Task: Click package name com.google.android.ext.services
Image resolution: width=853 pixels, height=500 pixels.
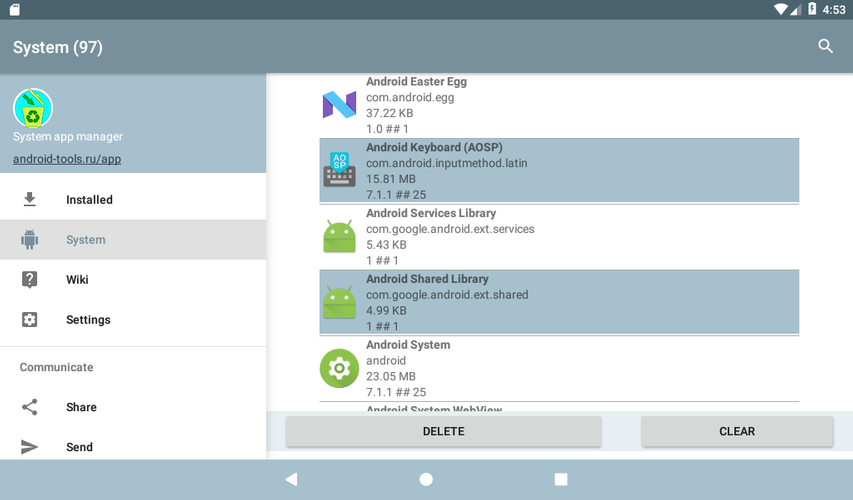Action: point(450,229)
